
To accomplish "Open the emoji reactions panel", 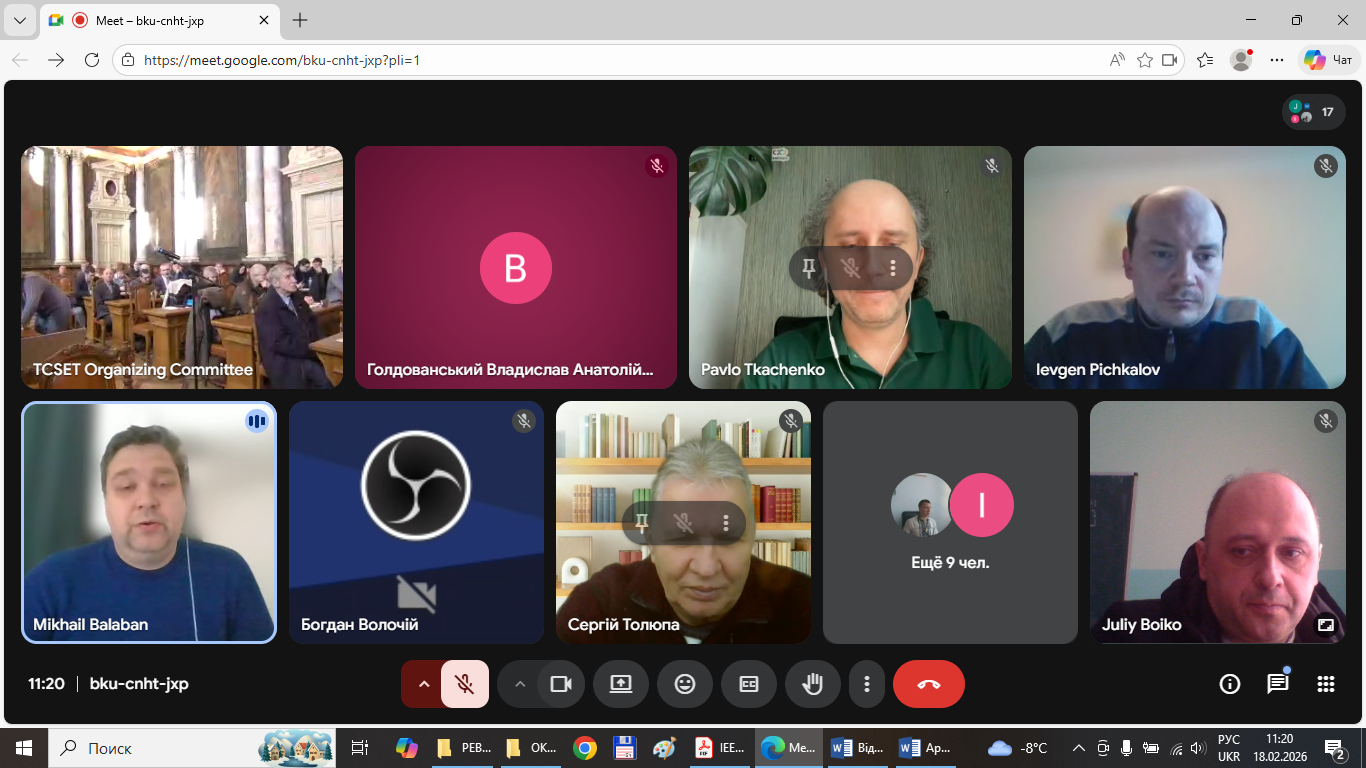I will [684, 684].
